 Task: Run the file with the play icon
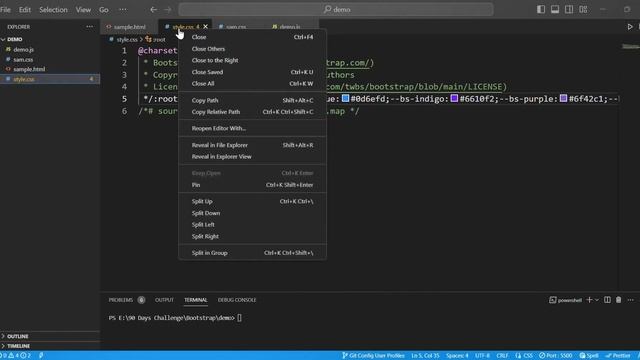(x=630, y=27)
